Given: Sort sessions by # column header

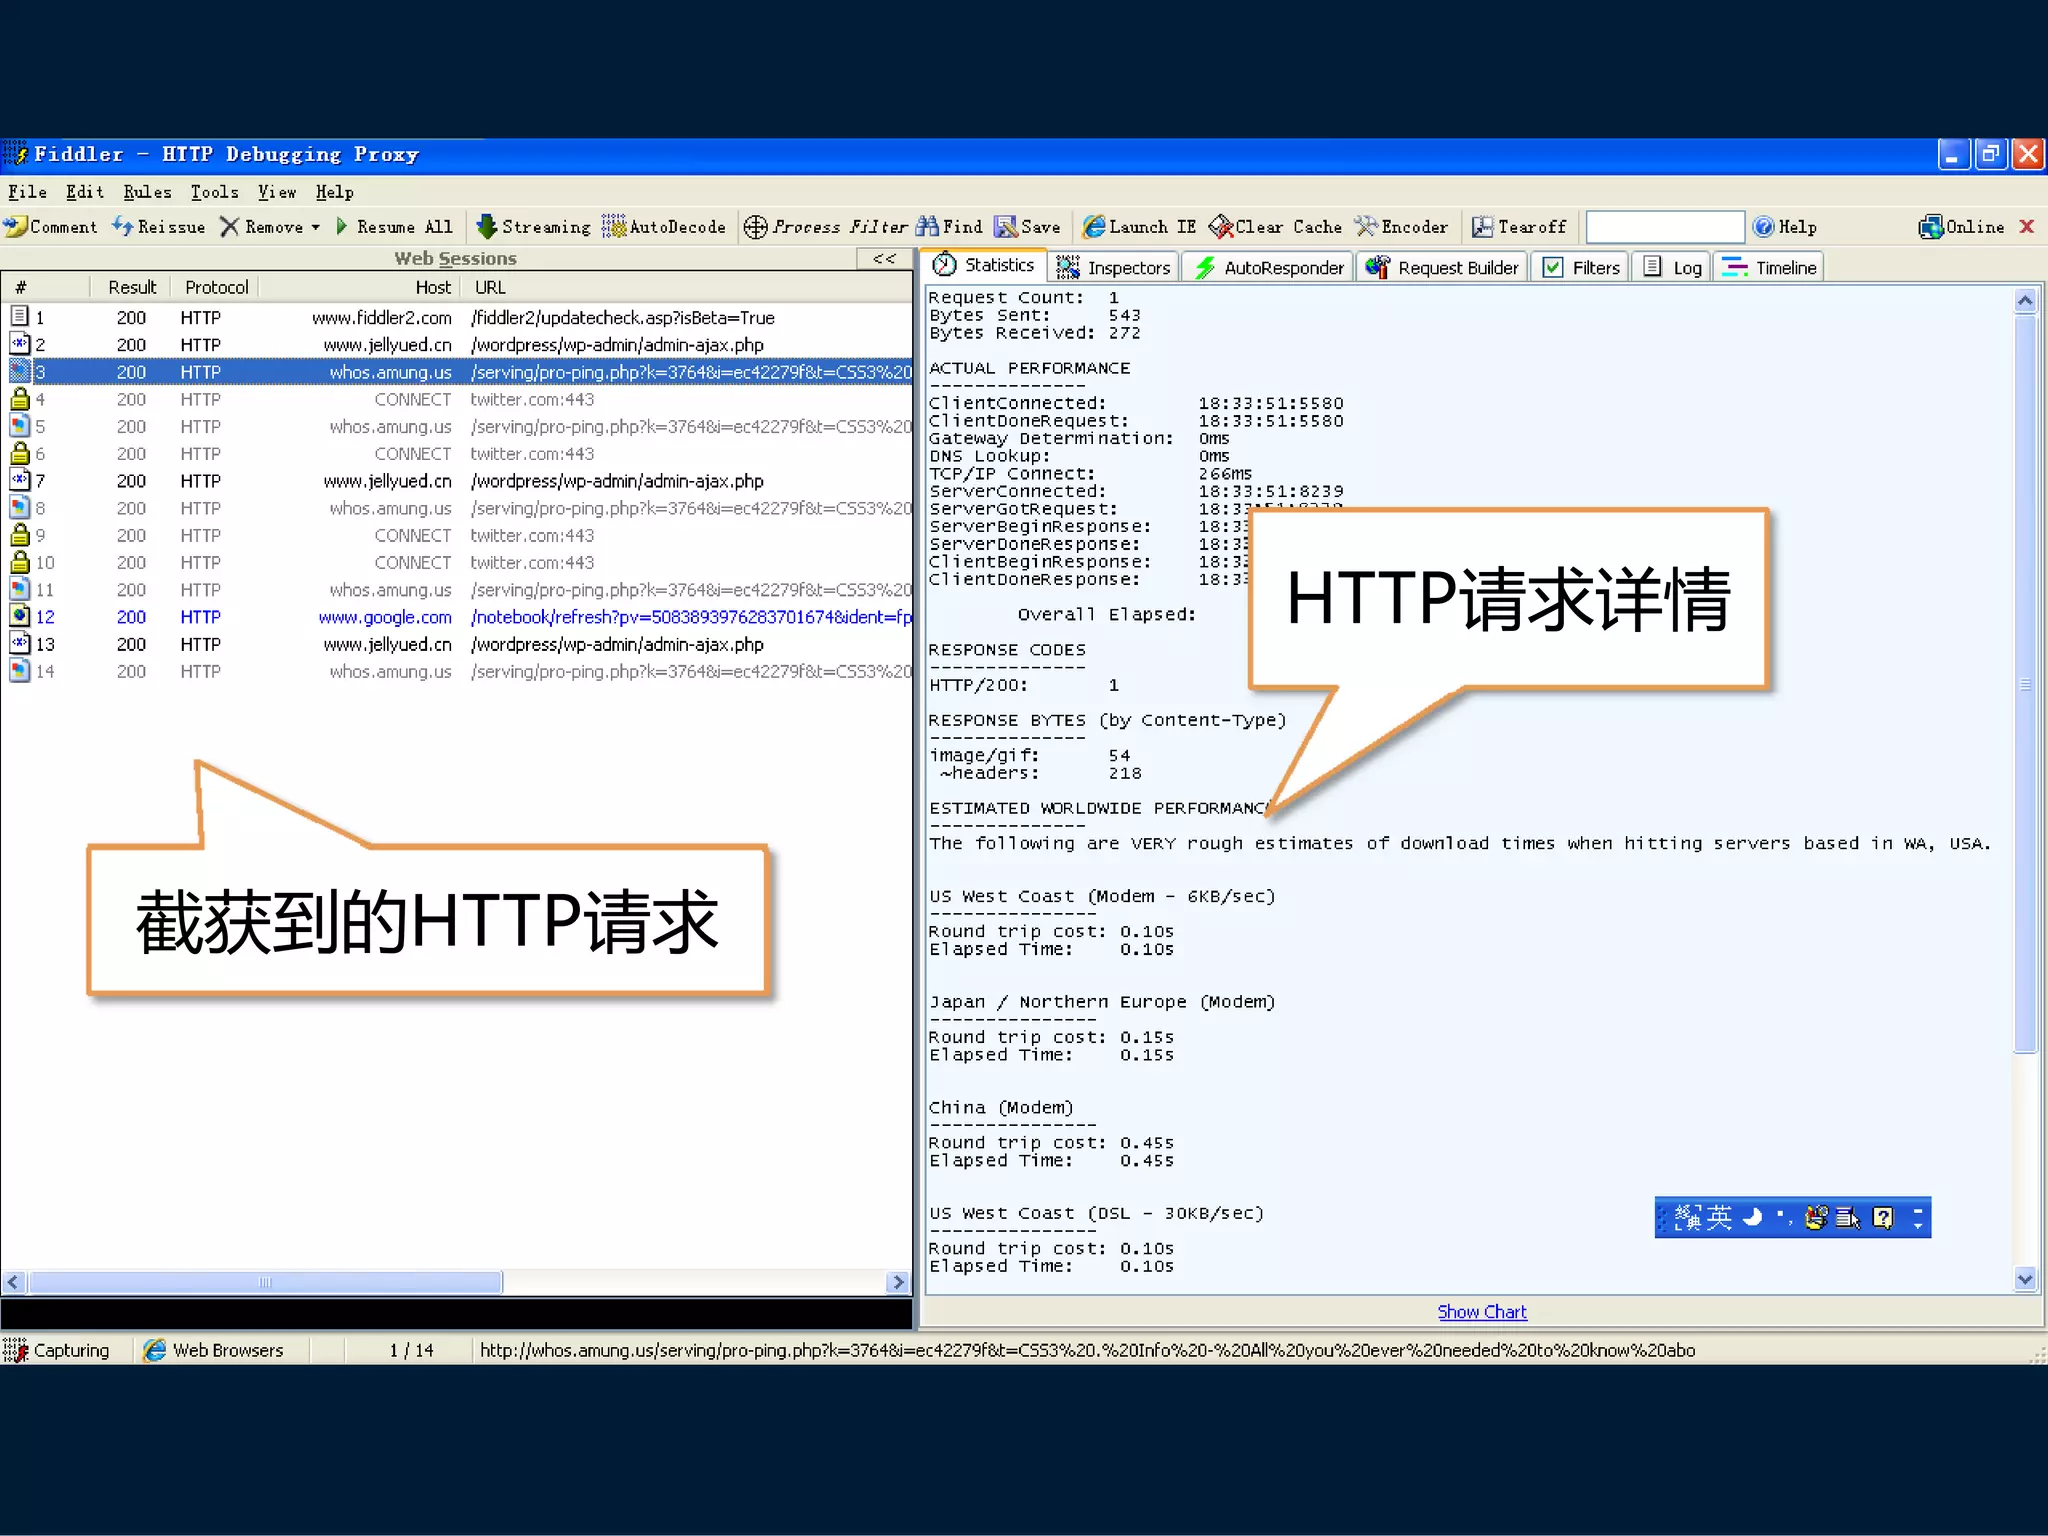Looking at the screenshot, I should click(x=46, y=287).
